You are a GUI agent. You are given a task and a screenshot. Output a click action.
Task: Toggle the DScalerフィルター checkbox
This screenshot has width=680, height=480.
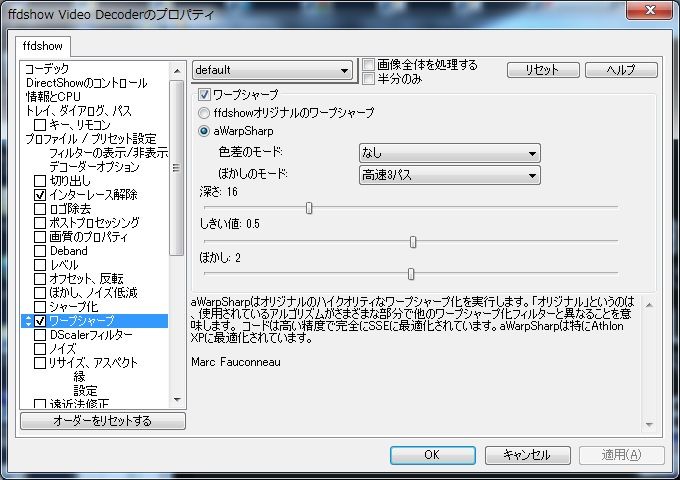[40, 335]
